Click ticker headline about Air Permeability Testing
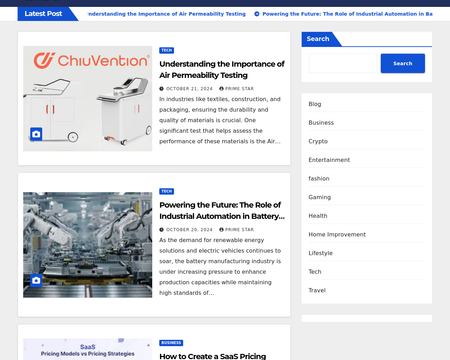The height and width of the screenshot is (360, 450). pos(167,14)
